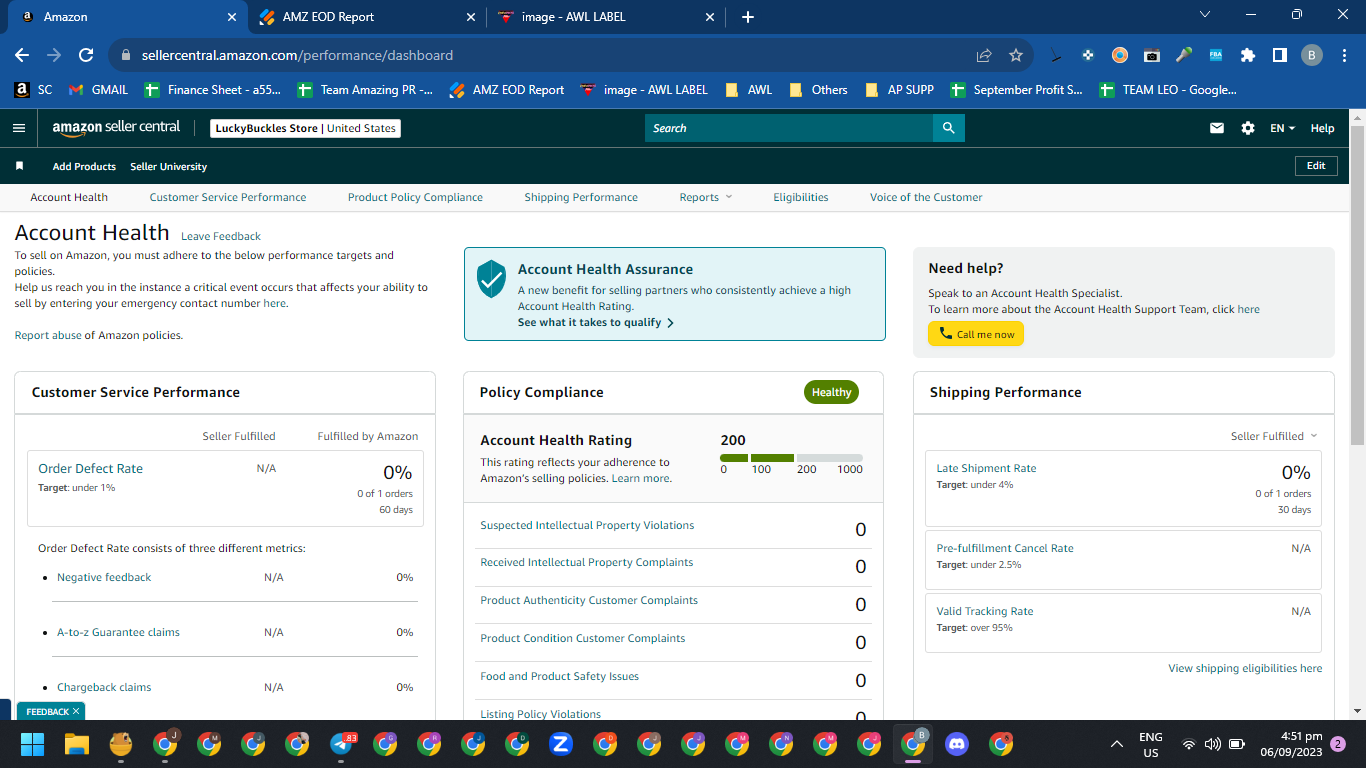Open the Others bookmark folder

(x=818, y=90)
